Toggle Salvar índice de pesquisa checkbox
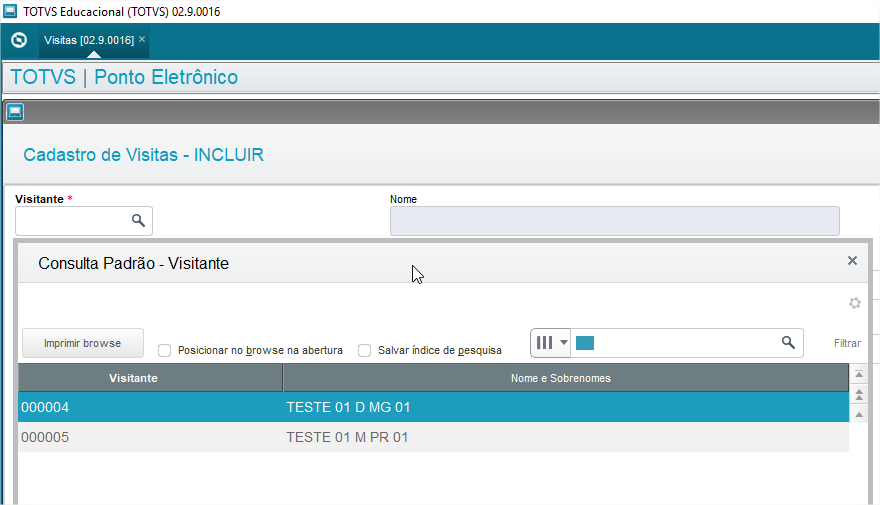Screen dimensions: 880x505 point(365,351)
